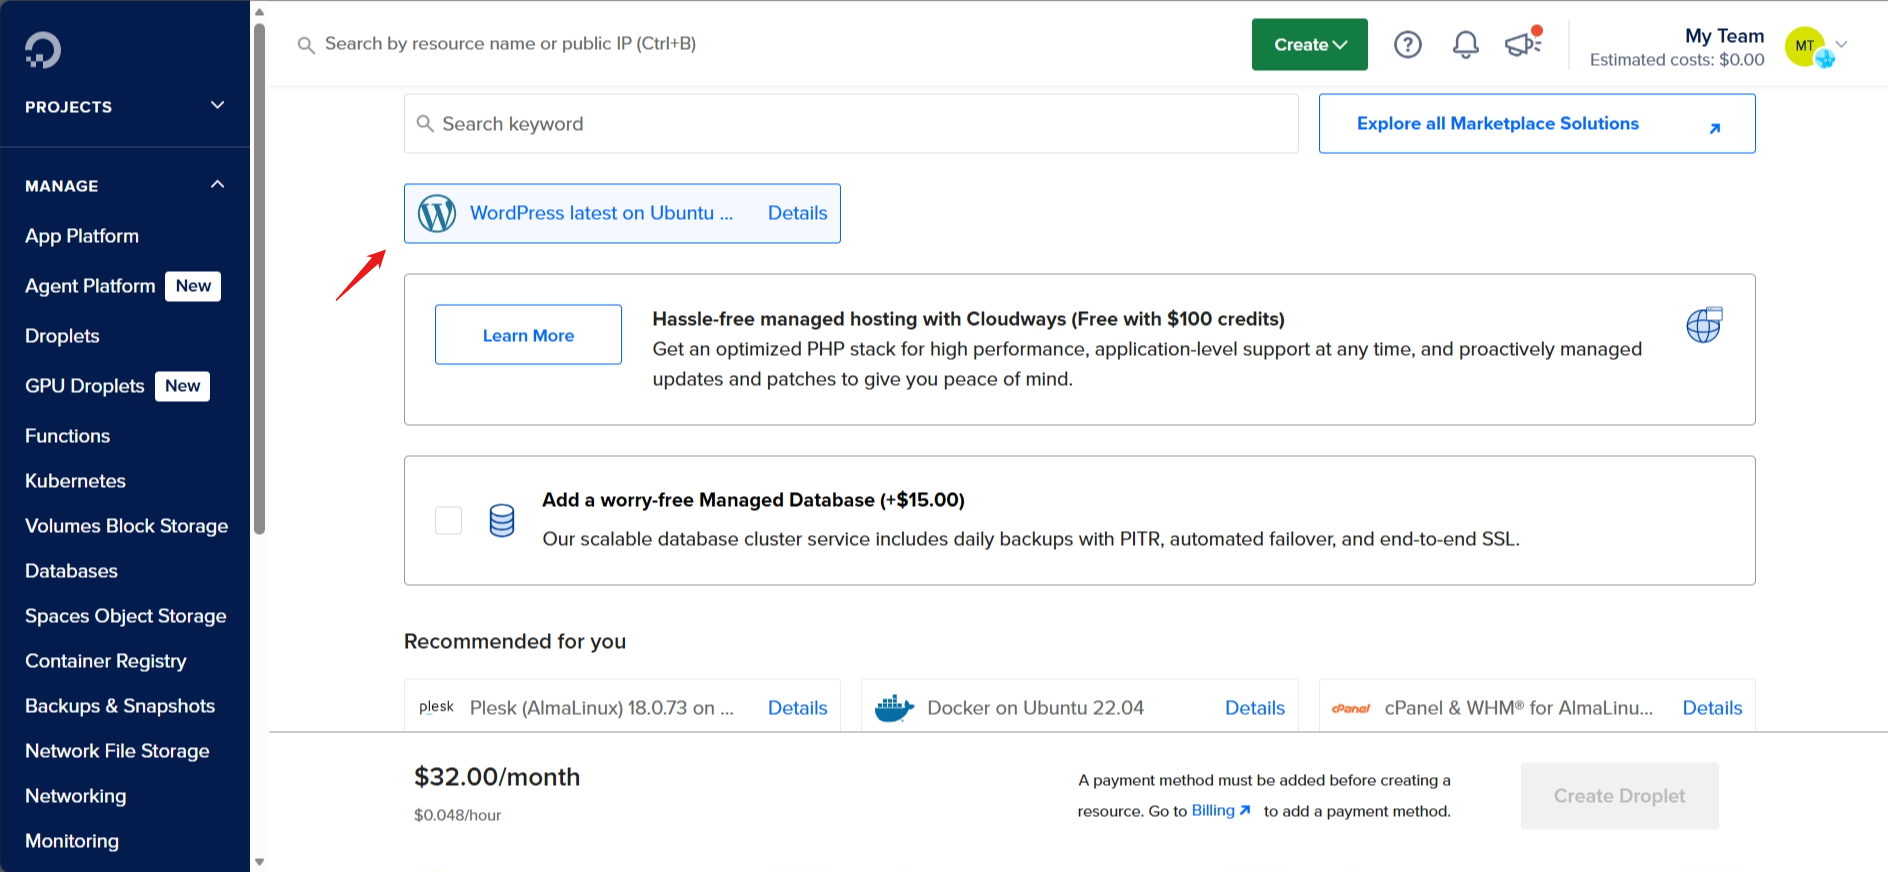This screenshot has height=872, width=1888.
Task: Click external arrow on Explore all Marketplace Solutions
Action: [x=1715, y=128]
